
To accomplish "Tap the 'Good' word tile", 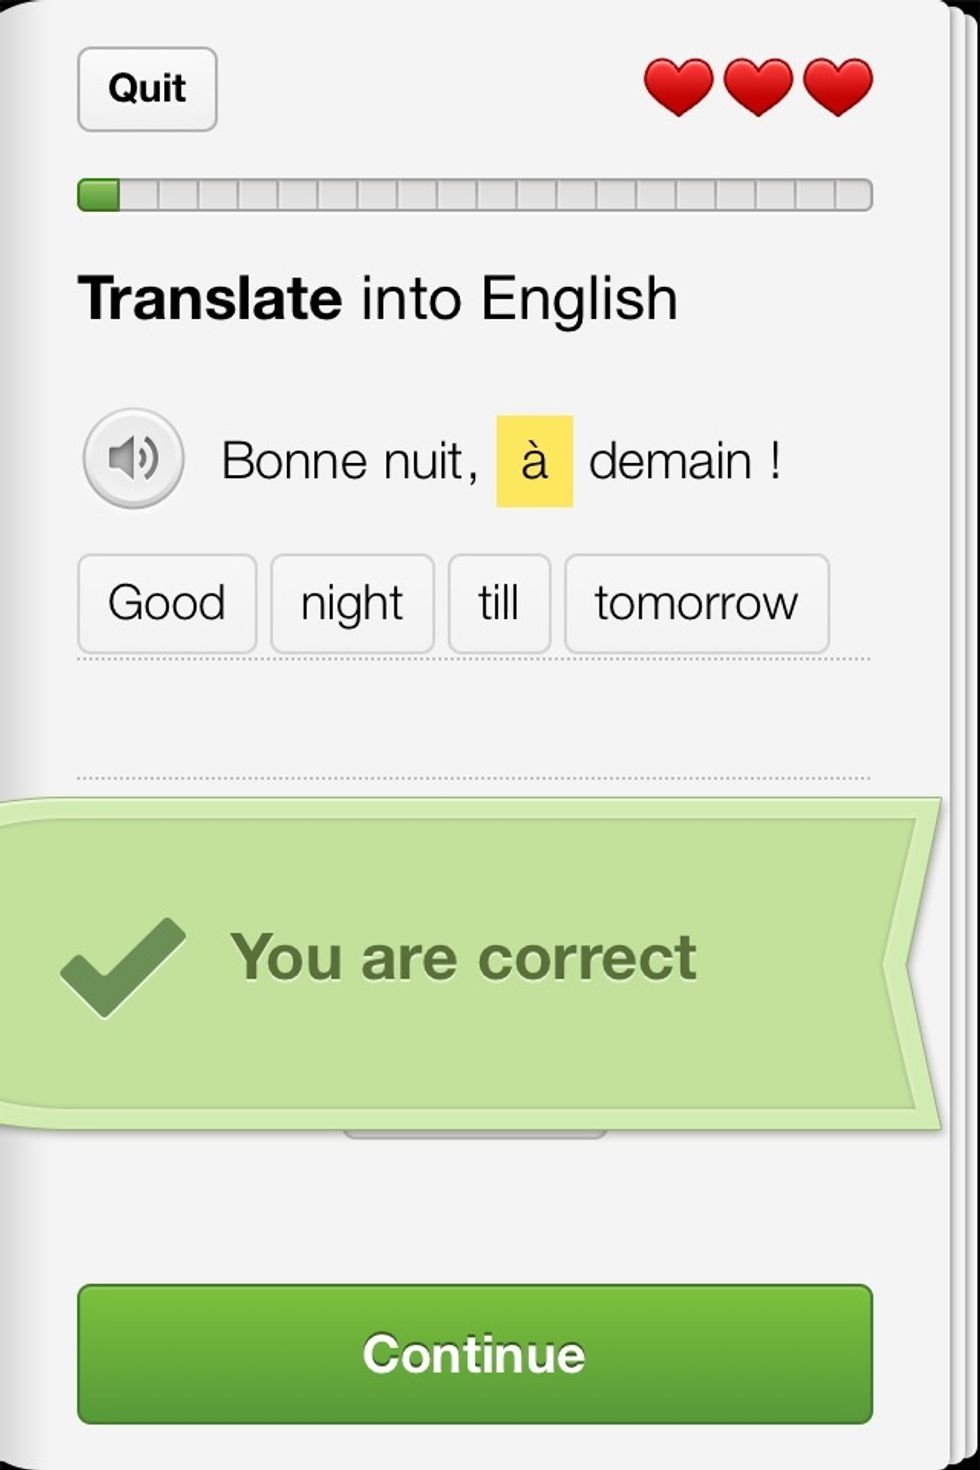I will point(167,604).
